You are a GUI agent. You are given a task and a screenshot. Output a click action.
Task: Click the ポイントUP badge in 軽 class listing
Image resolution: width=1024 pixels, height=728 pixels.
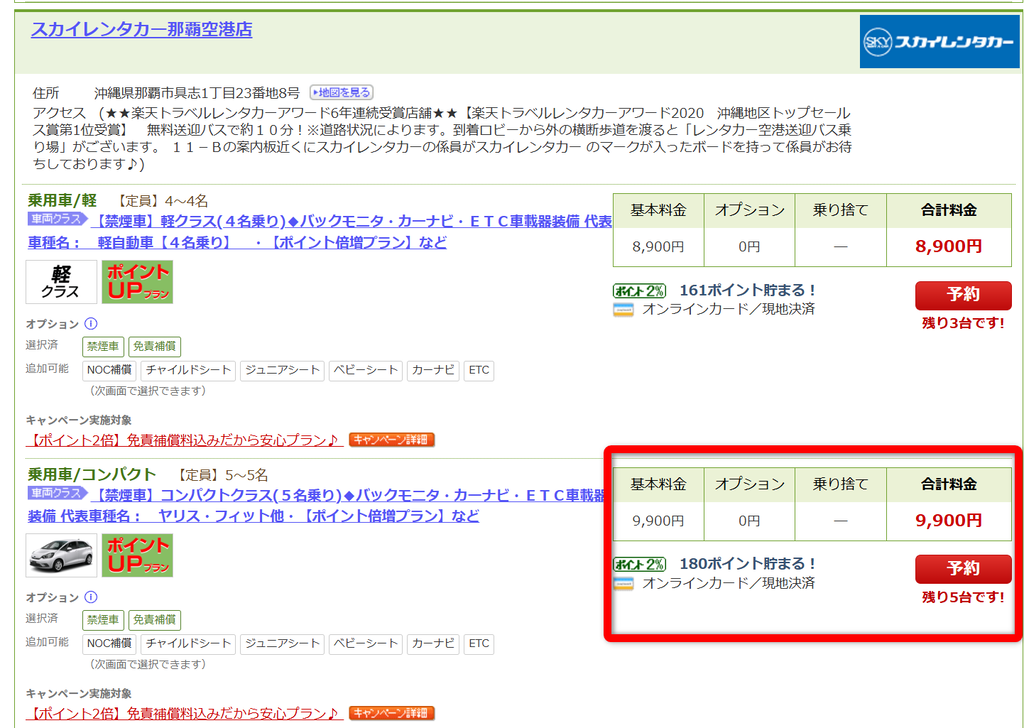137,282
